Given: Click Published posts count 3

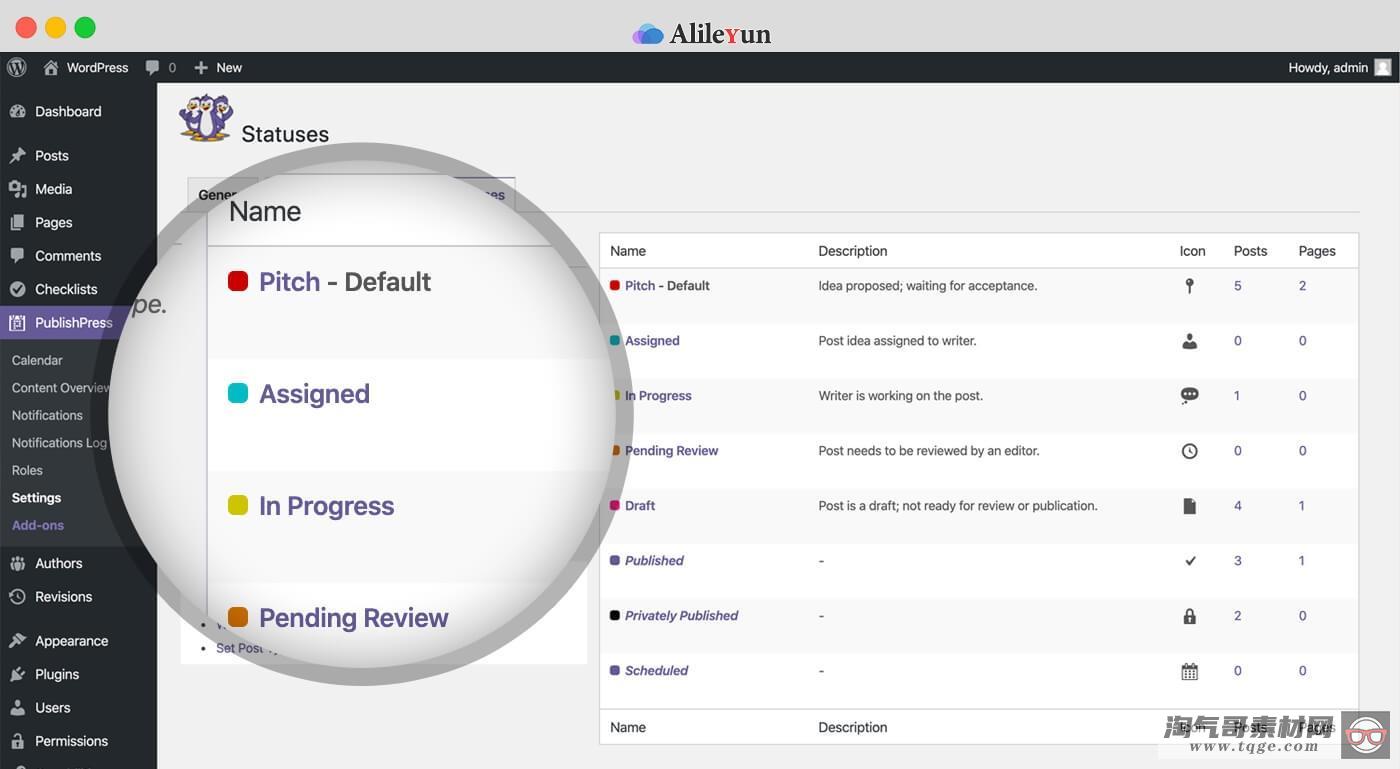Looking at the screenshot, I should 1237,561.
